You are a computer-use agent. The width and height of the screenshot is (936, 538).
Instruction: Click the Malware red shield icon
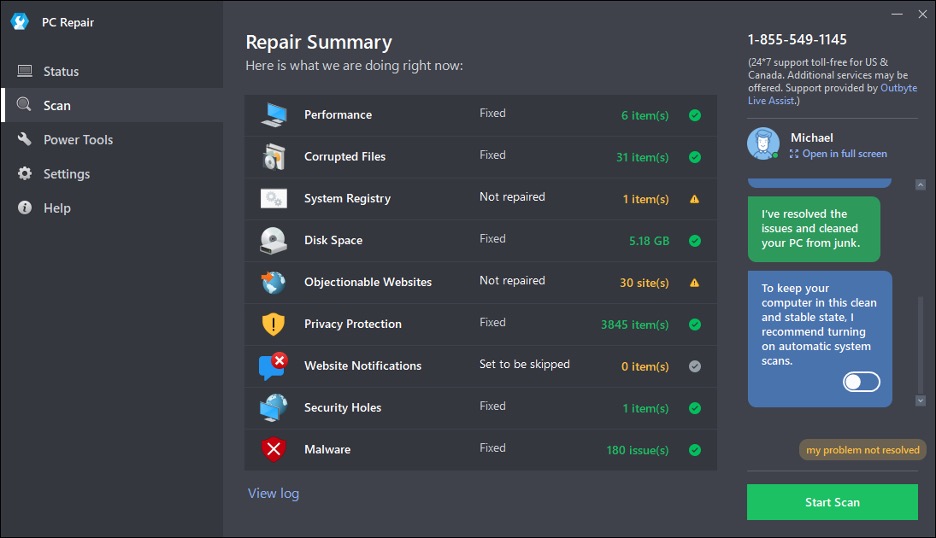tap(274, 450)
